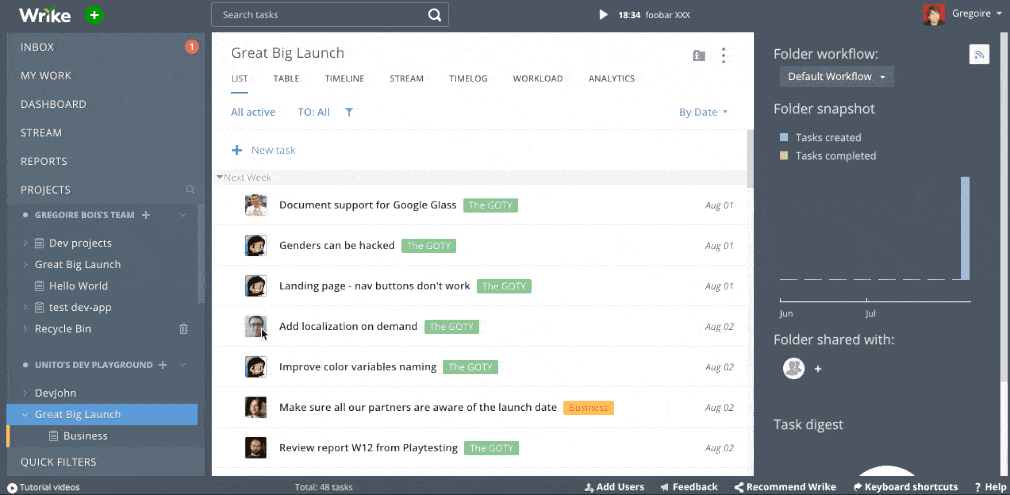Click the green plus create button
This screenshot has width=1010, height=495.
tap(94, 14)
